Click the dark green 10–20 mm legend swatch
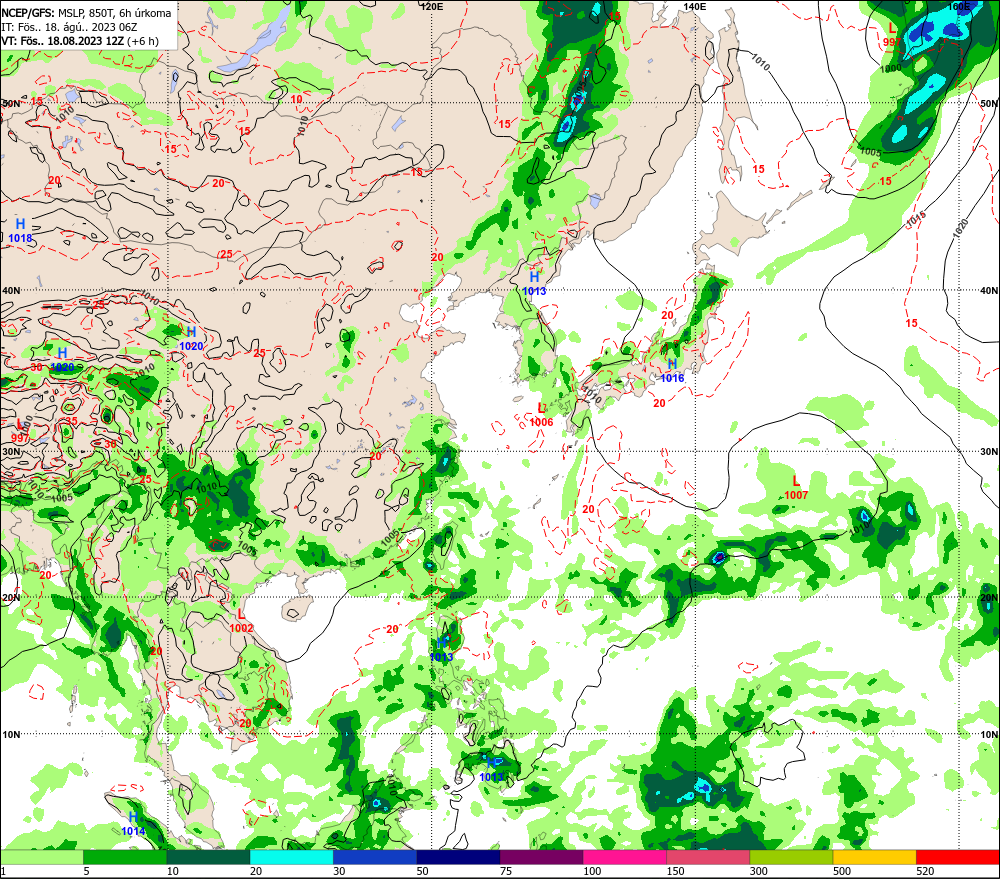The width and height of the screenshot is (1000, 879). (x=209, y=857)
